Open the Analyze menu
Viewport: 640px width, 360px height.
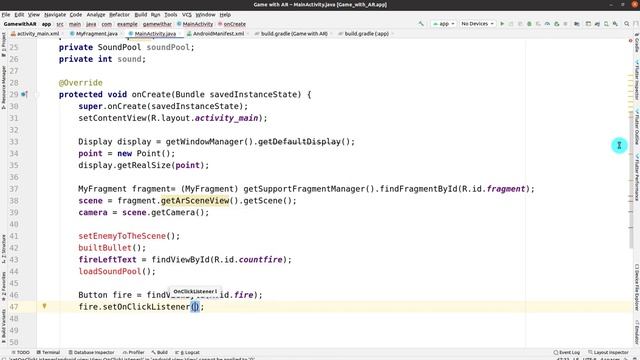96,15
